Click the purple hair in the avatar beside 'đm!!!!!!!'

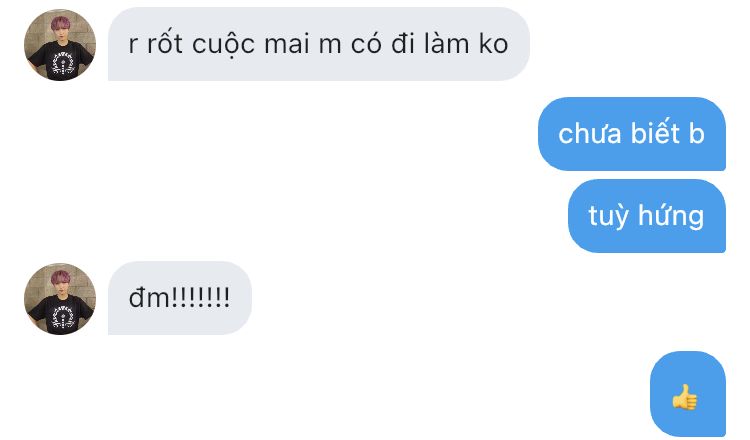pos(60,276)
